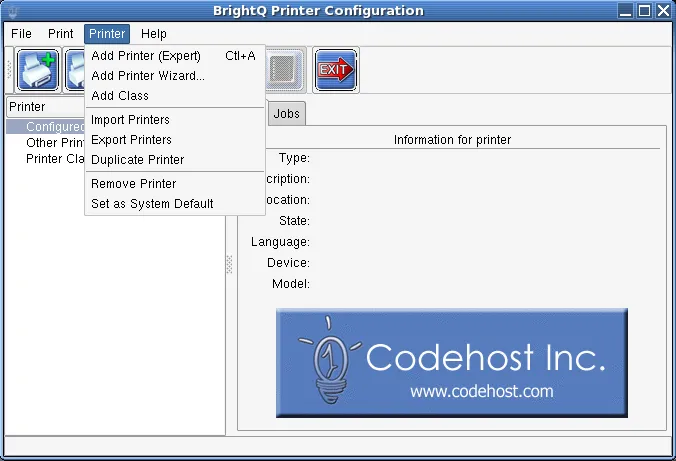Viewport: 676px width, 461px height.
Task: Open the Print menu
Action: click(60, 34)
